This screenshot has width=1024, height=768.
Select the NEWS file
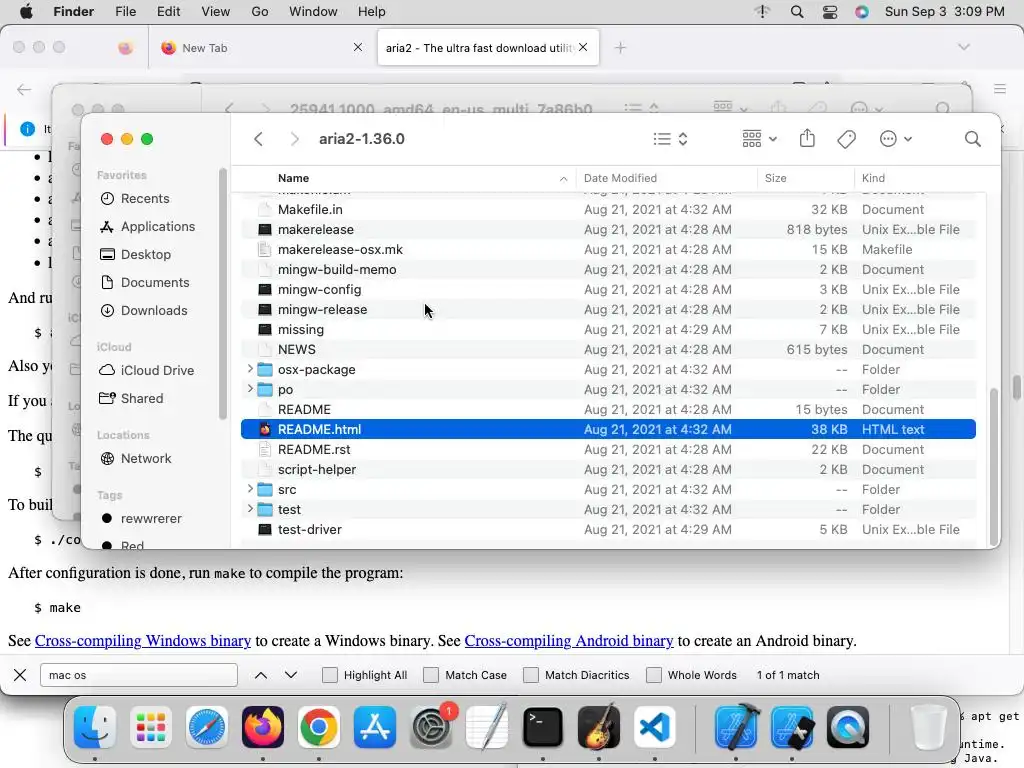click(x=608, y=349)
